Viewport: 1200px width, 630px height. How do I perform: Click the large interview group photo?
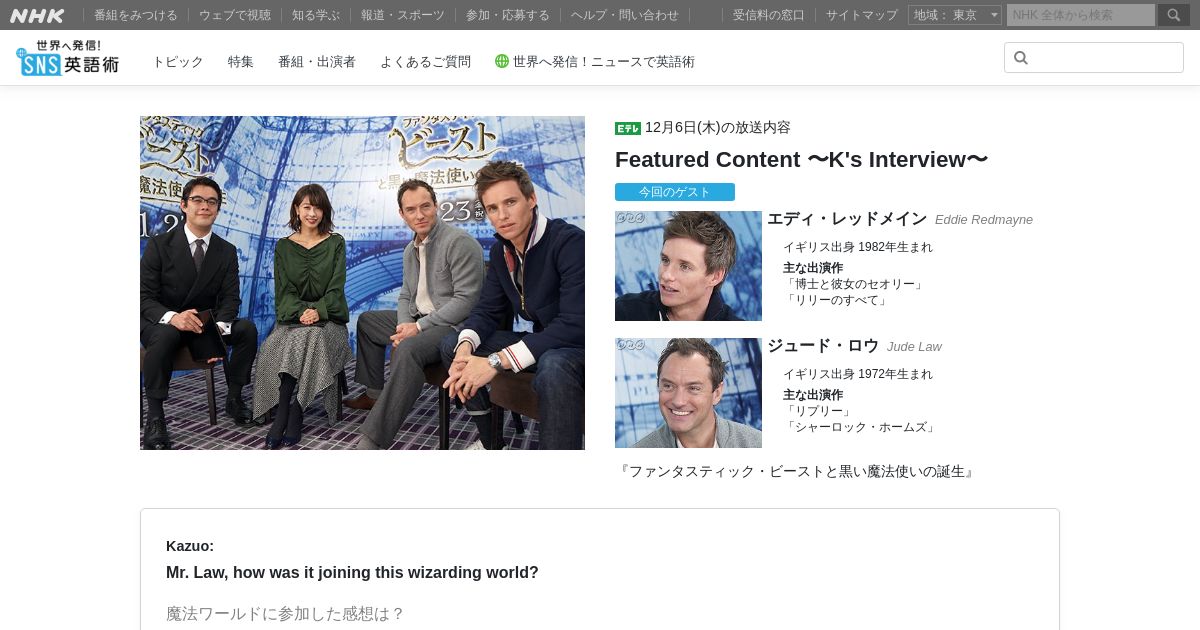(362, 283)
